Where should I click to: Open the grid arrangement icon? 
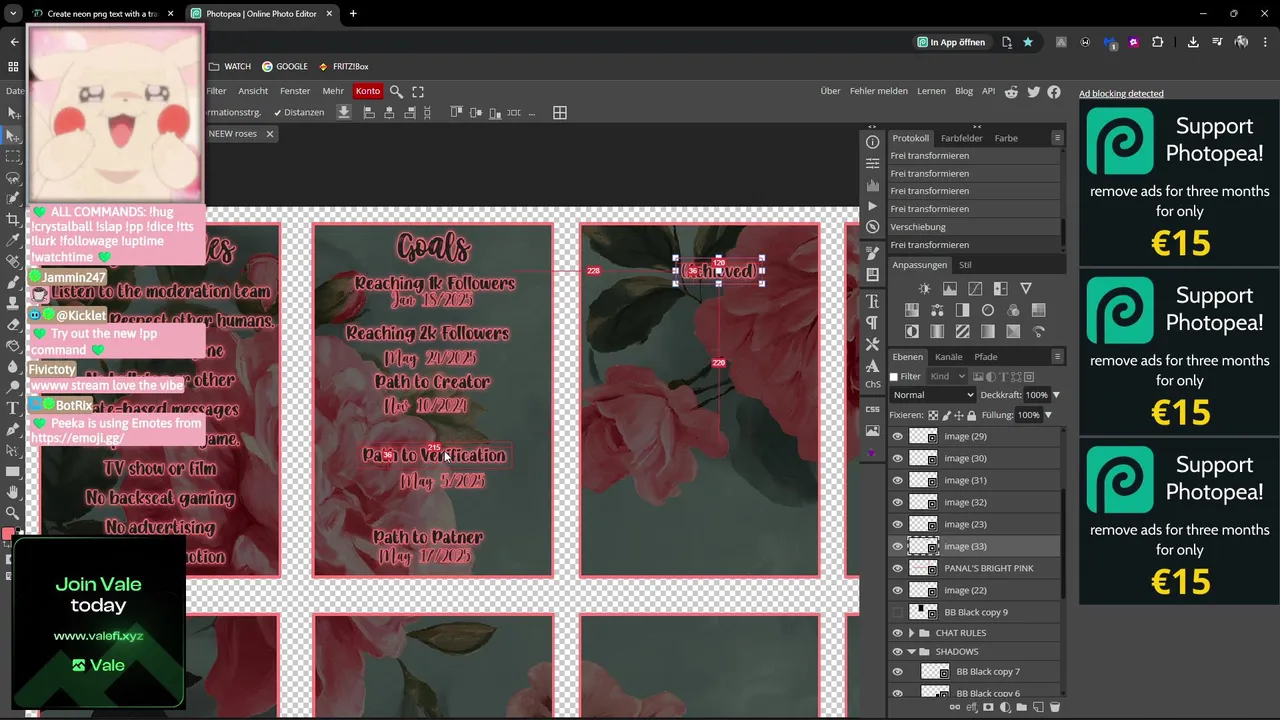[x=560, y=113]
